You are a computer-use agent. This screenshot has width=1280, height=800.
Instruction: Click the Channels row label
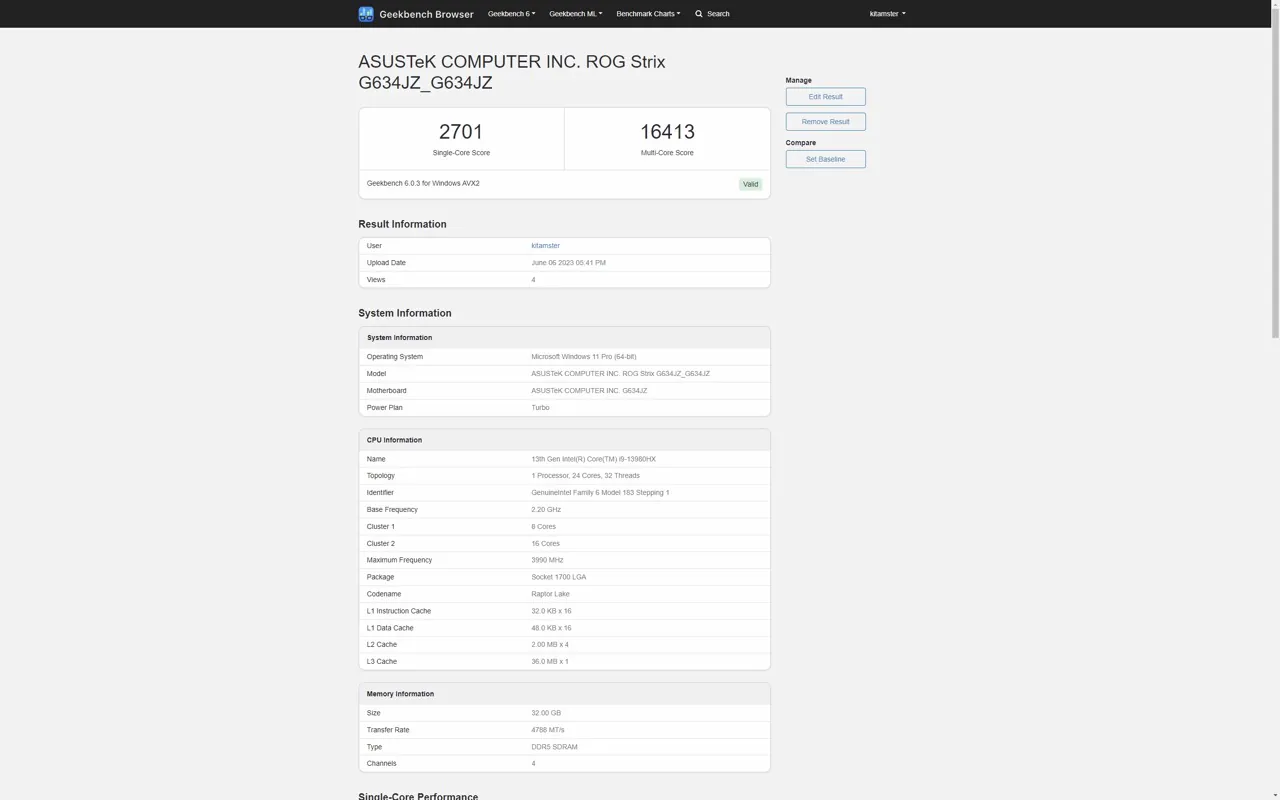381,764
